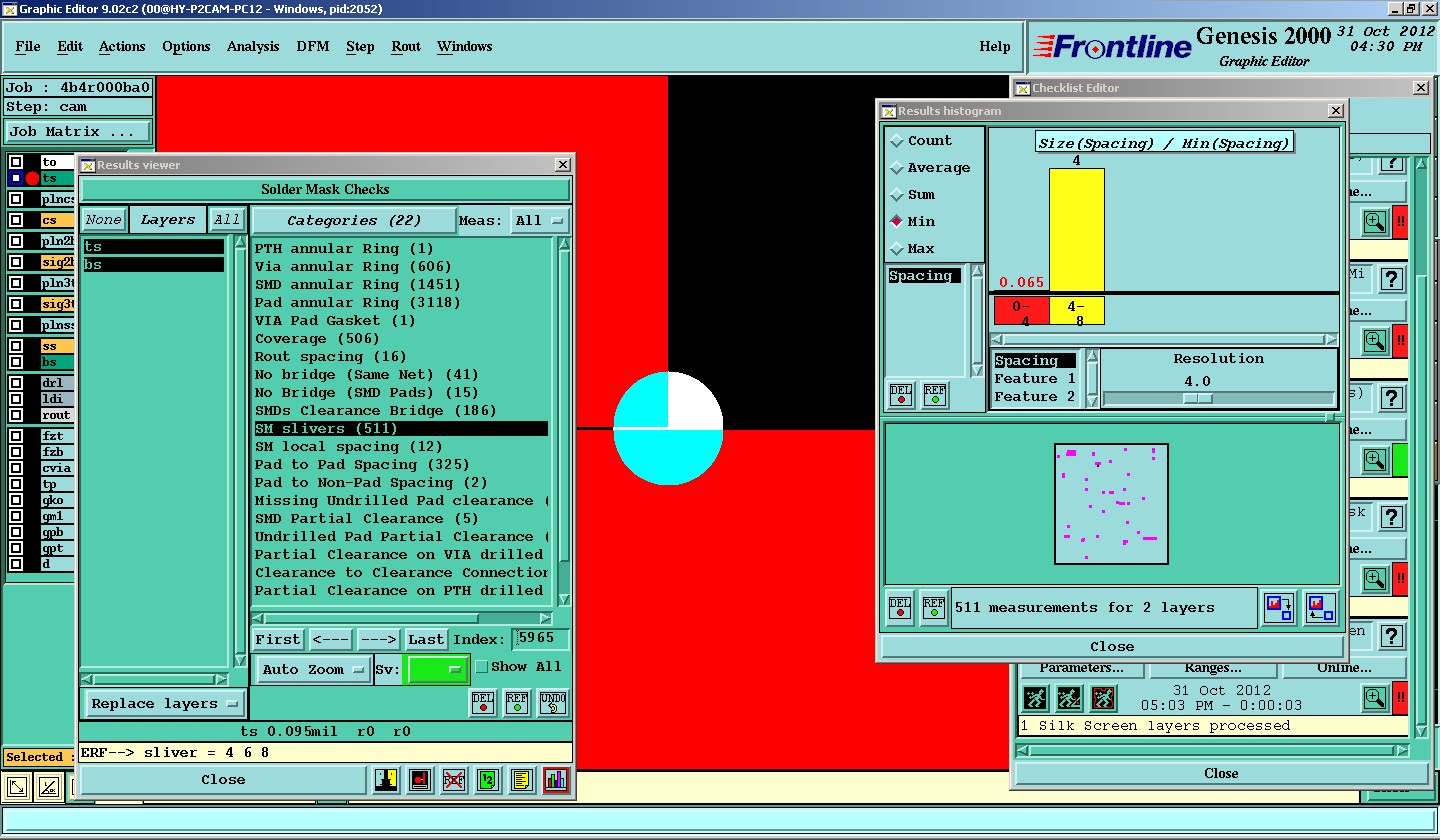Open the Analysis menu
Image resolution: width=1440 pixels, height=840 pixels.
click(x=253, y=47)
